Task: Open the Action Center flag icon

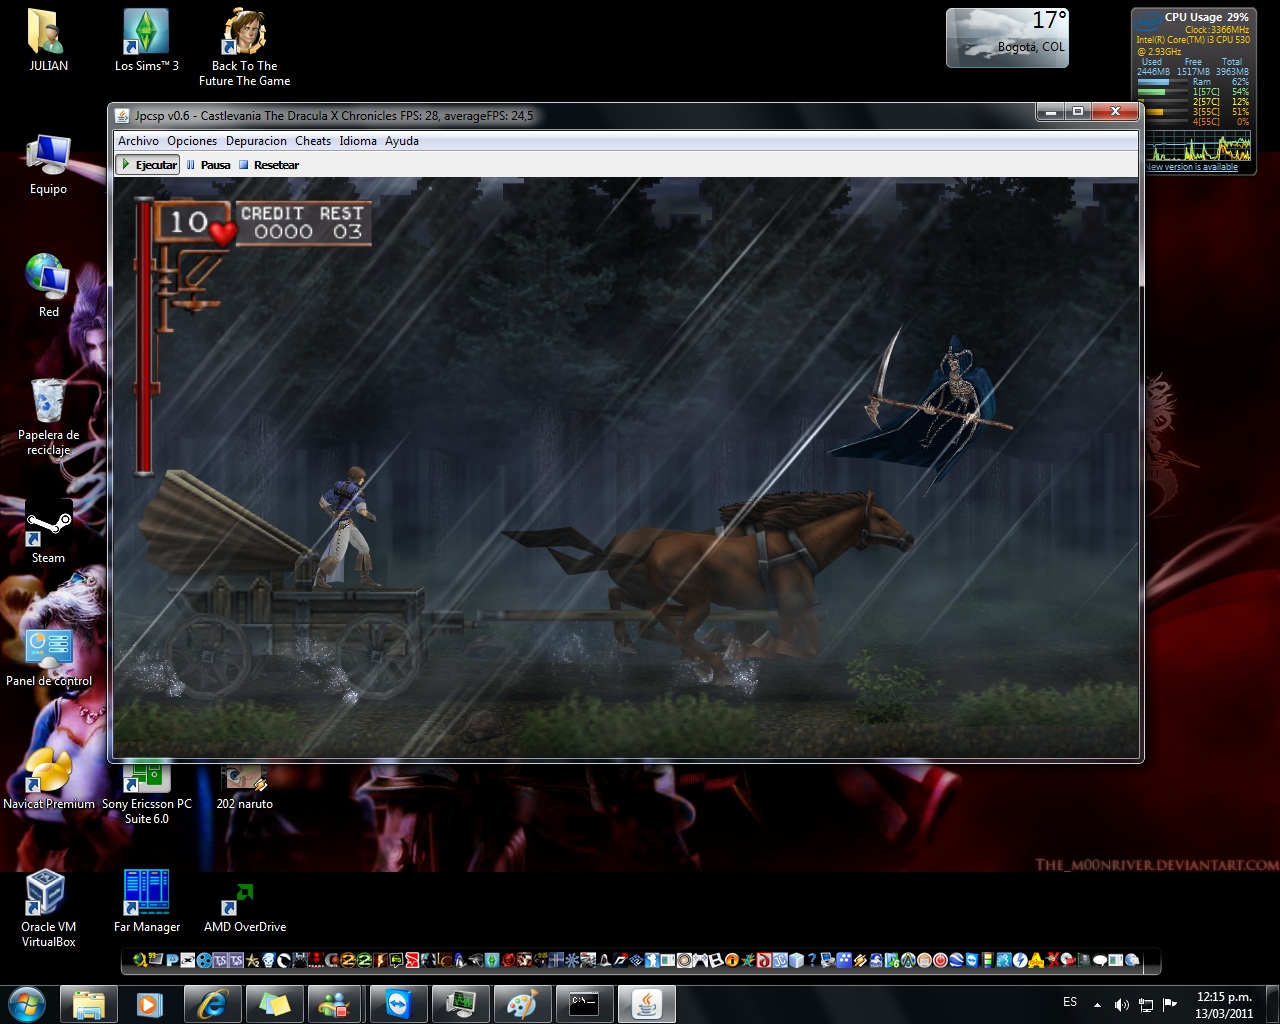Action: [1170, 1004]
